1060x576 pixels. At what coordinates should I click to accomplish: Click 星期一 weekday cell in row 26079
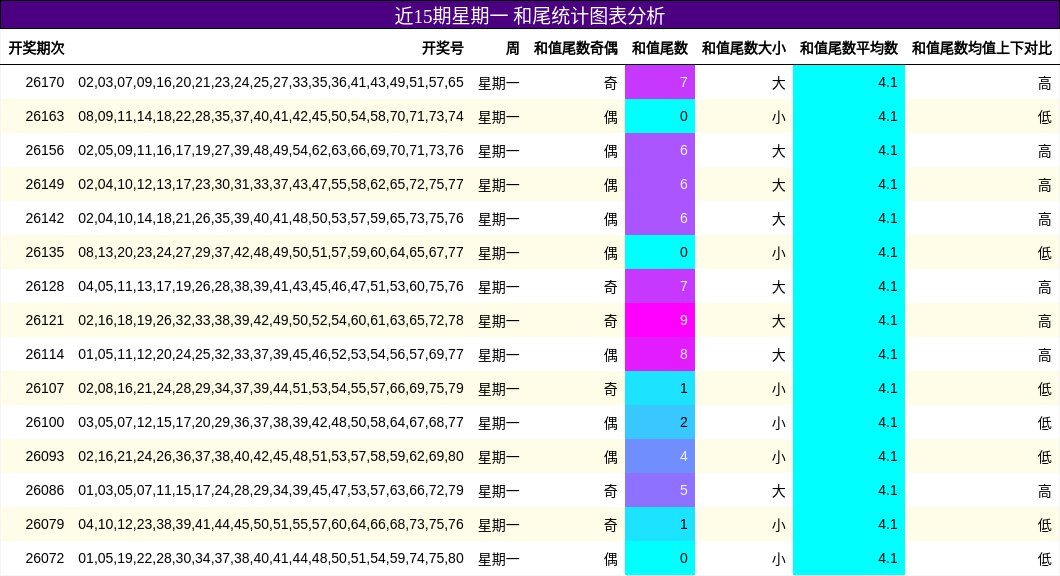499,524
